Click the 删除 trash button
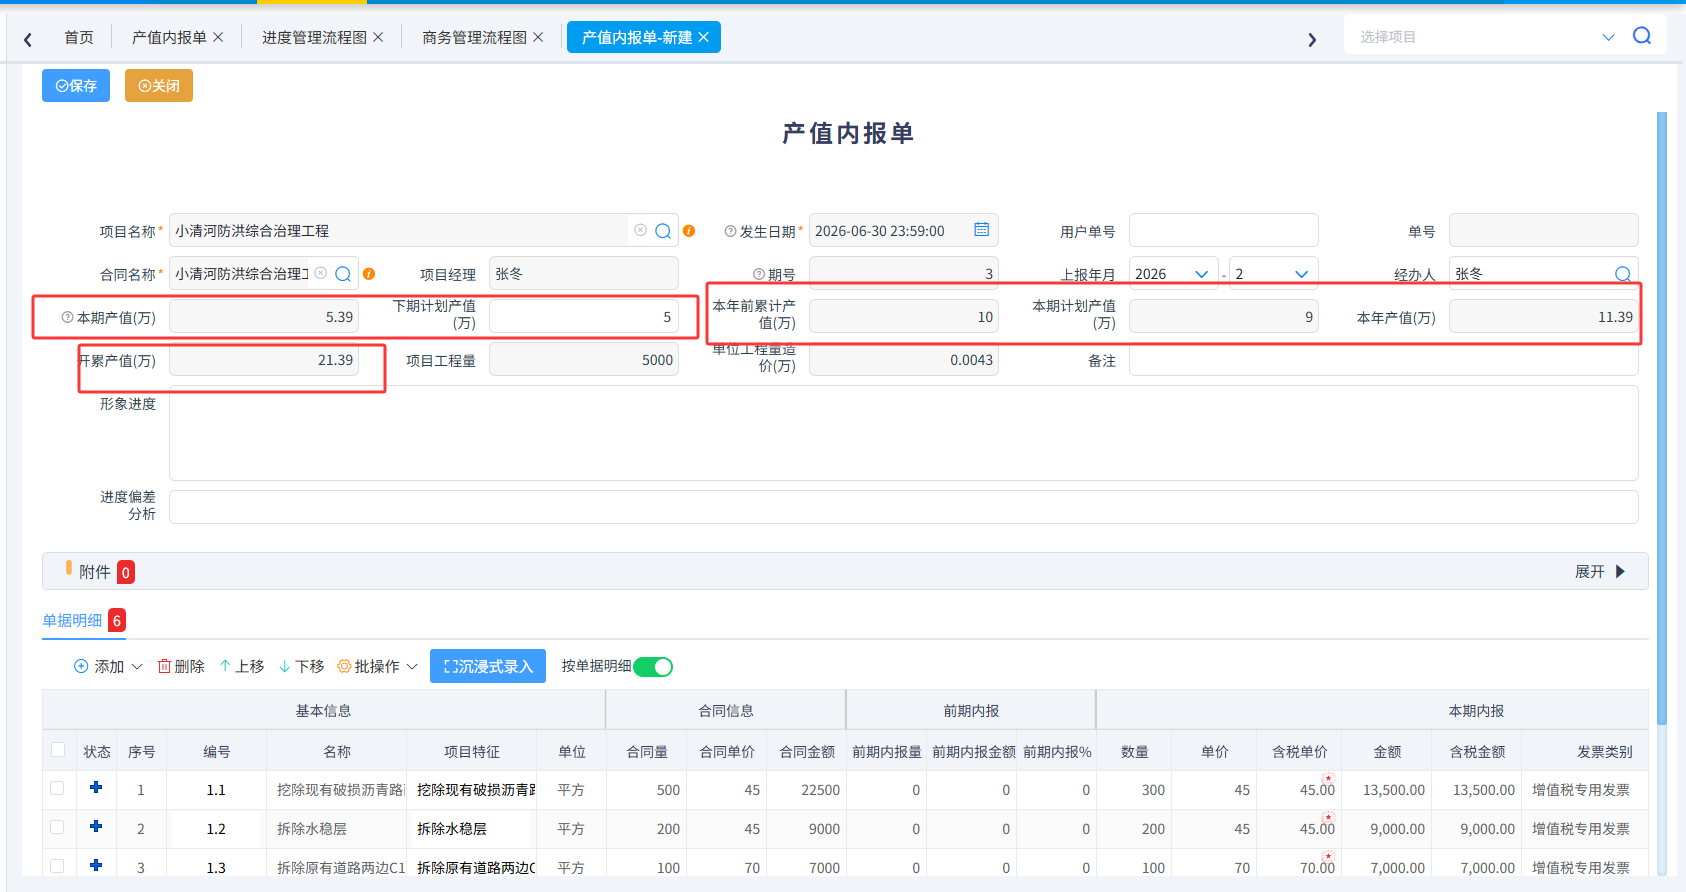The height and width of the screenshot is (892, 1686). (181, 666)
